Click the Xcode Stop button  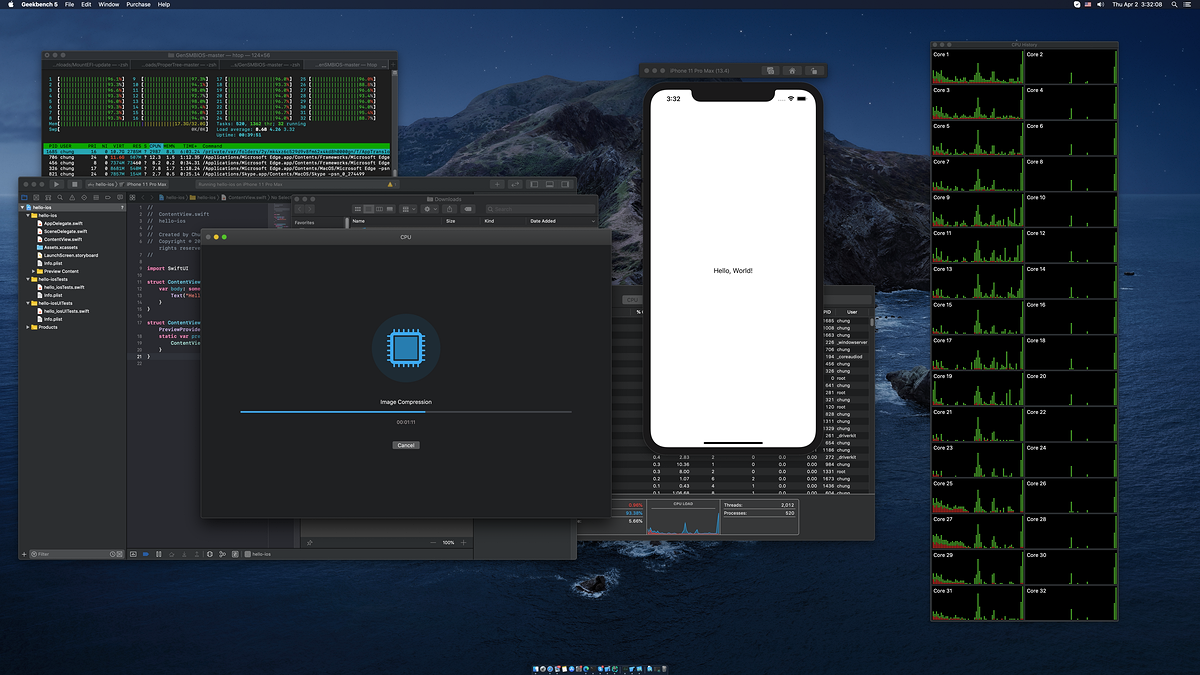pyautogui.click(x=75, y=184)
